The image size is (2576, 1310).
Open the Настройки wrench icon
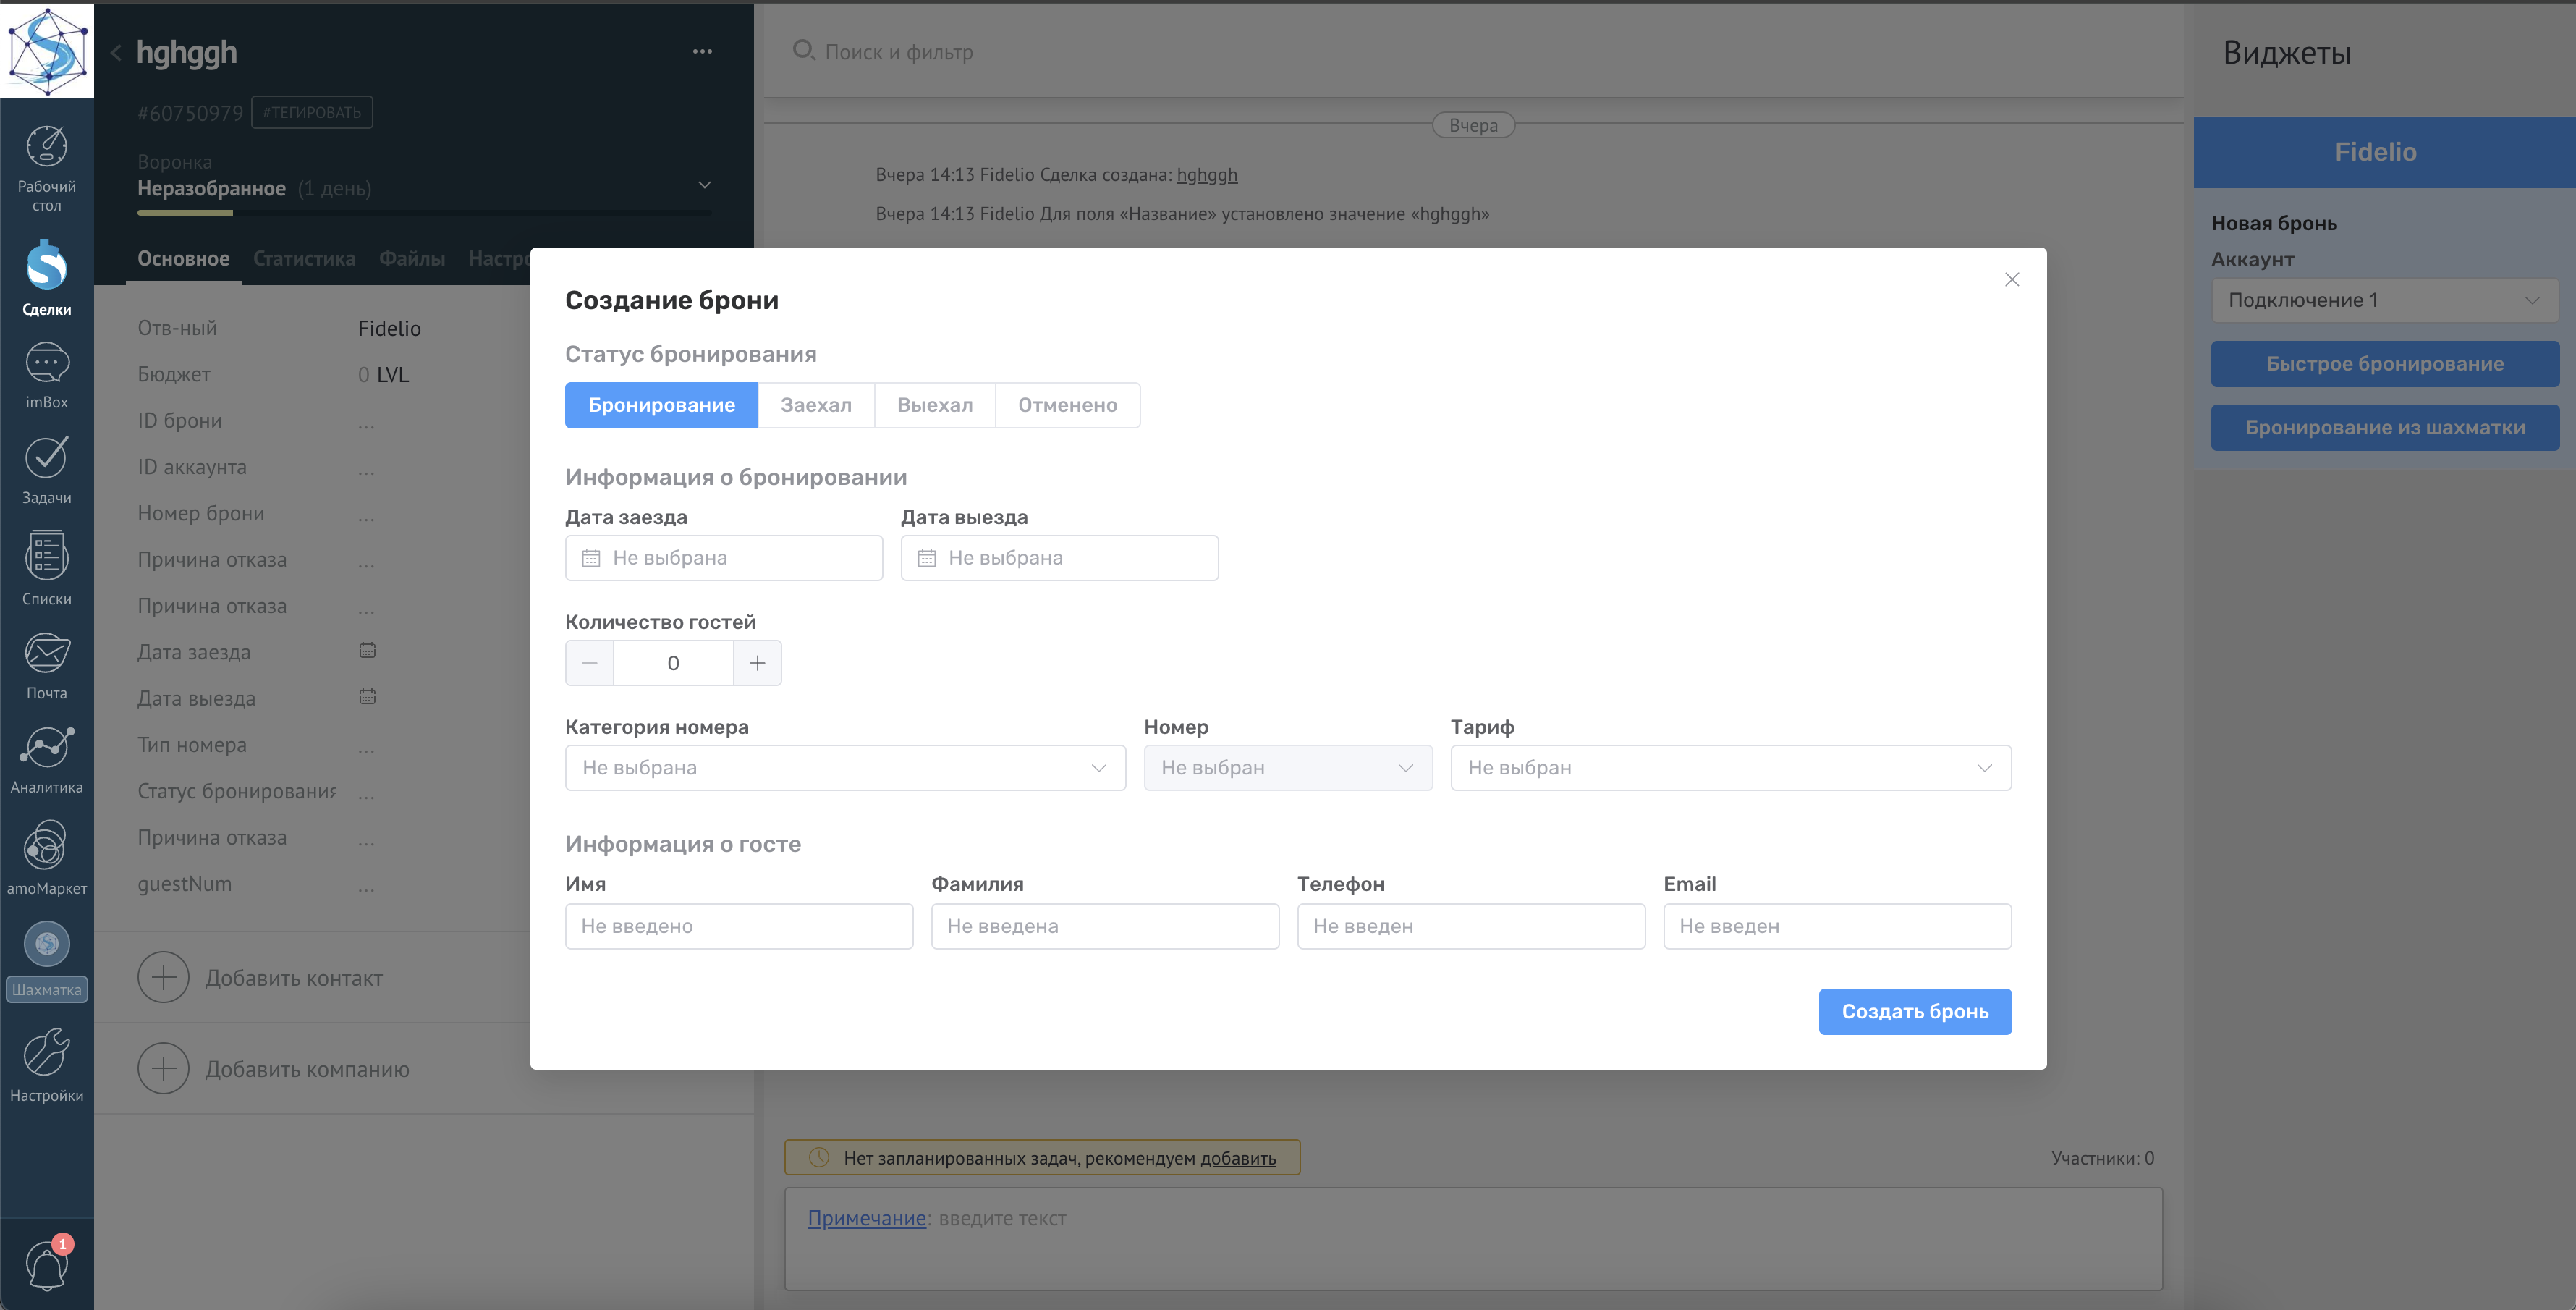(x=46, y=1054)
